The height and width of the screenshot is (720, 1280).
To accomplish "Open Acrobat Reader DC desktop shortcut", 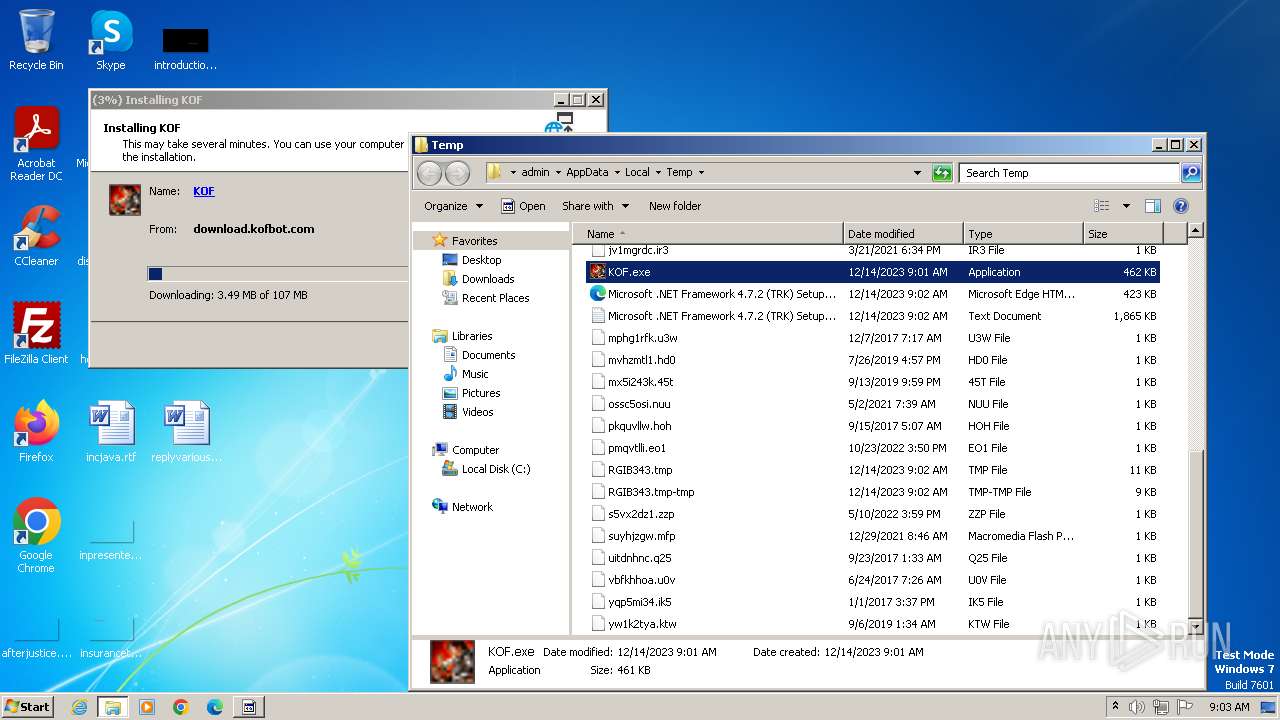I will pos(36,144).
